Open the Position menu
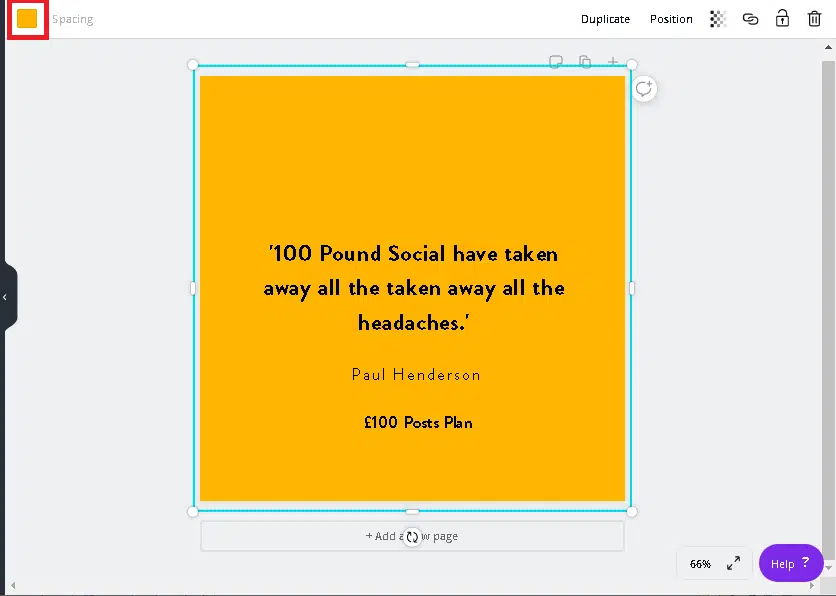Image resolution: width=836 pixels, height=596 pixels. 671,19
